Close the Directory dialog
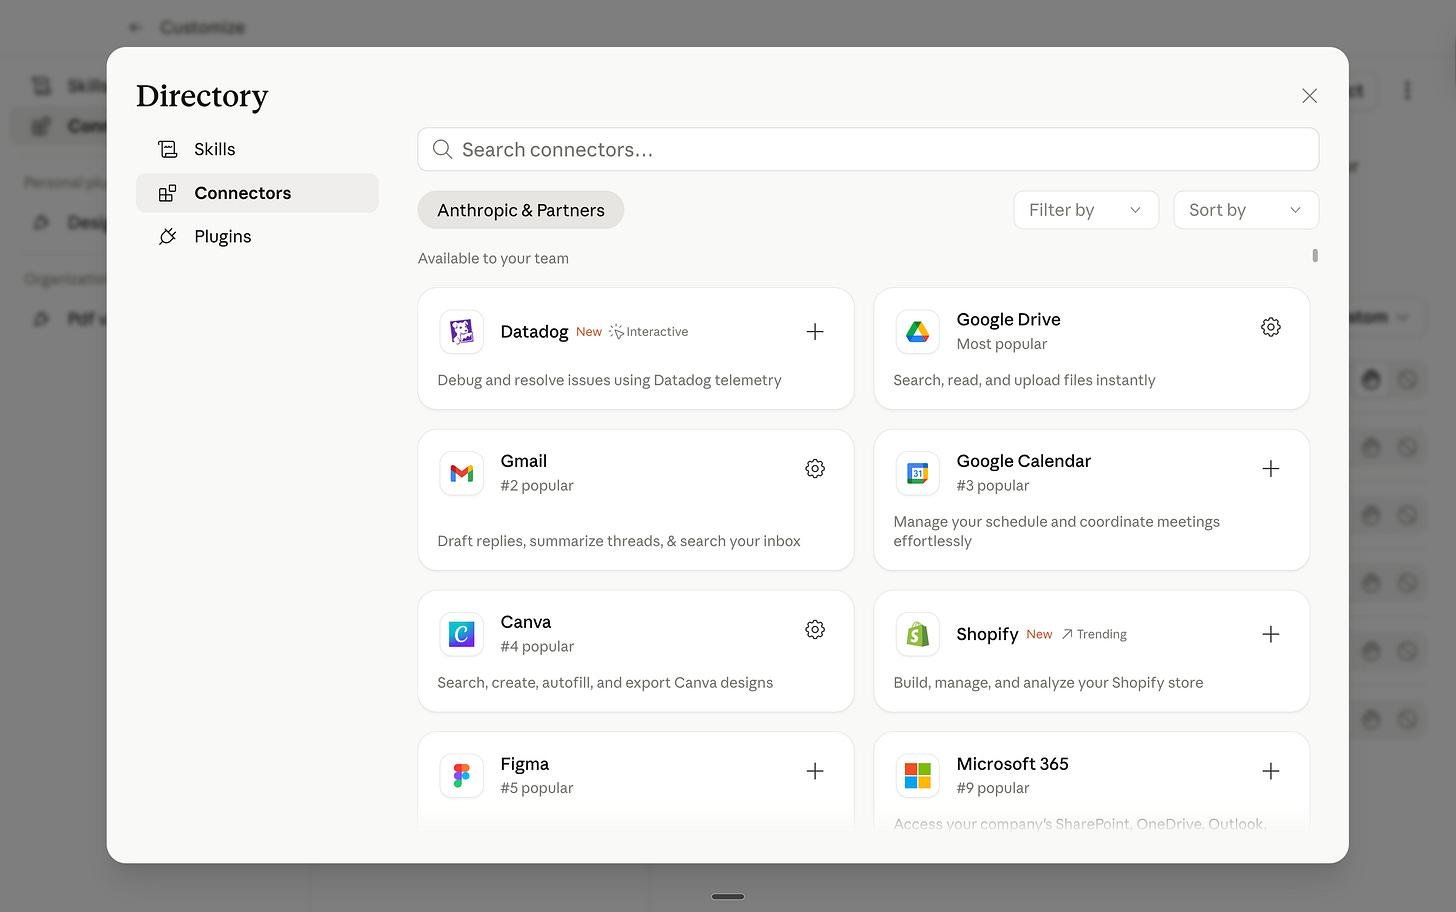The height and width of the screenshot is (912, 1456). tap(1309, 96)
